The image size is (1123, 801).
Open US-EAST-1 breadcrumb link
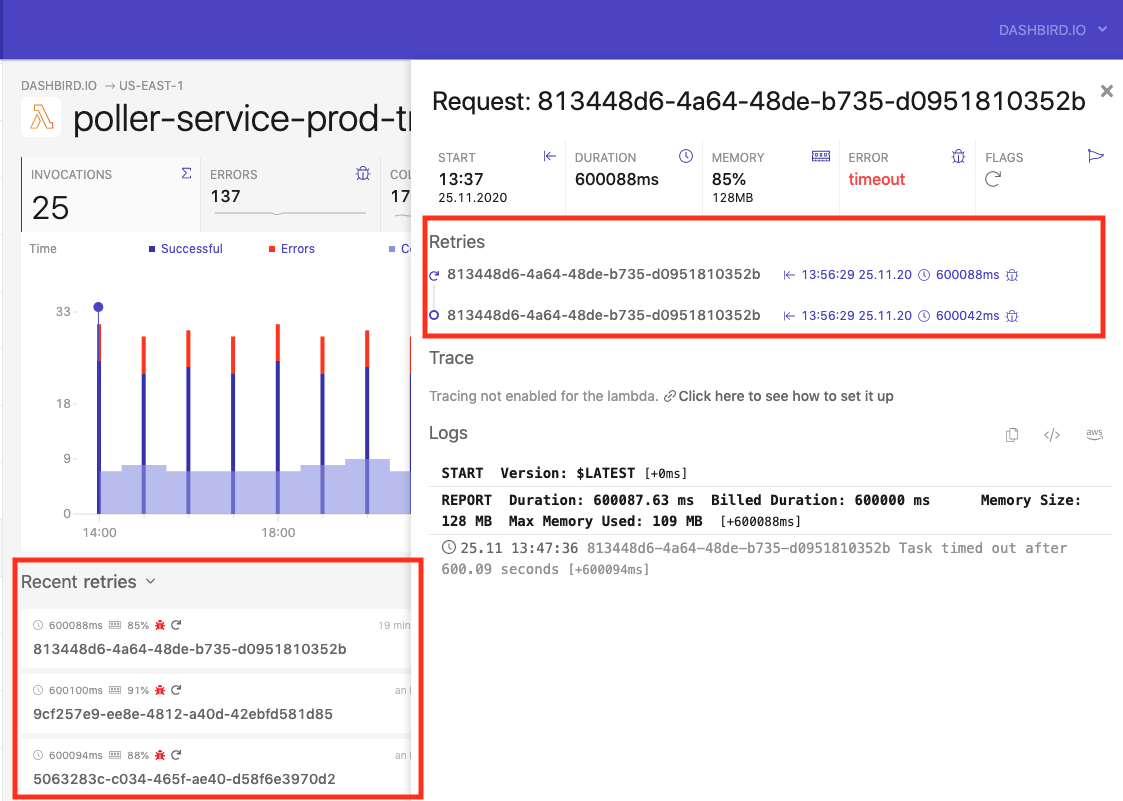point(151,86)
